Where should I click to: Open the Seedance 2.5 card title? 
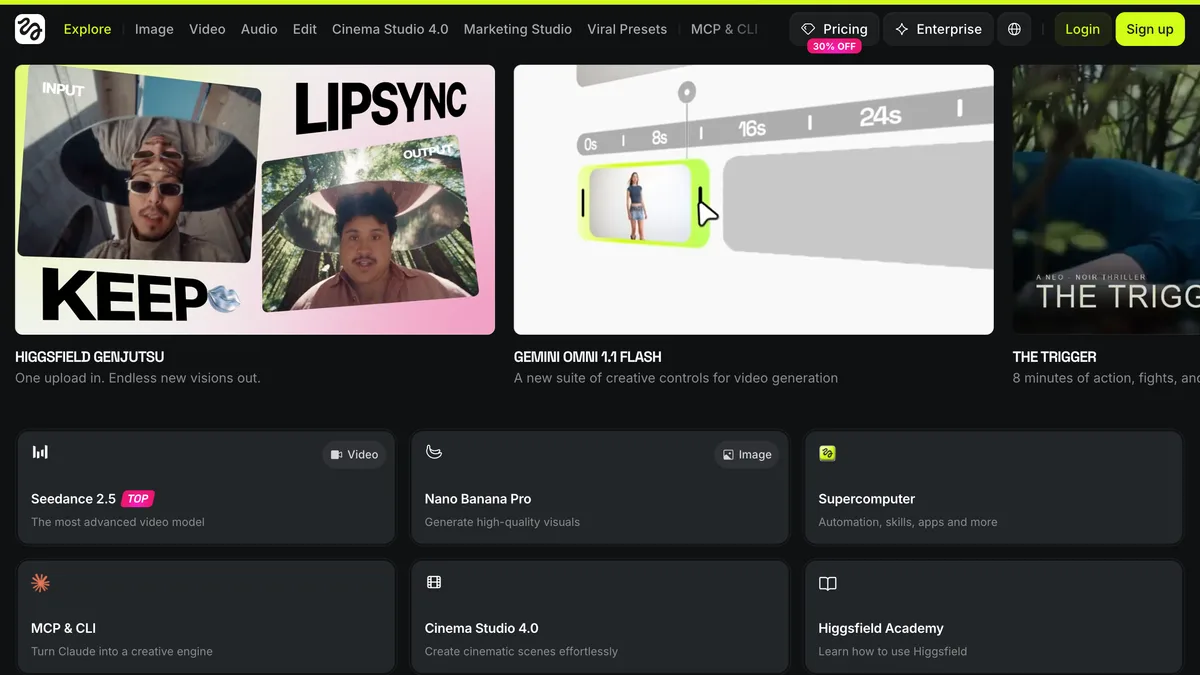point(73,499)
